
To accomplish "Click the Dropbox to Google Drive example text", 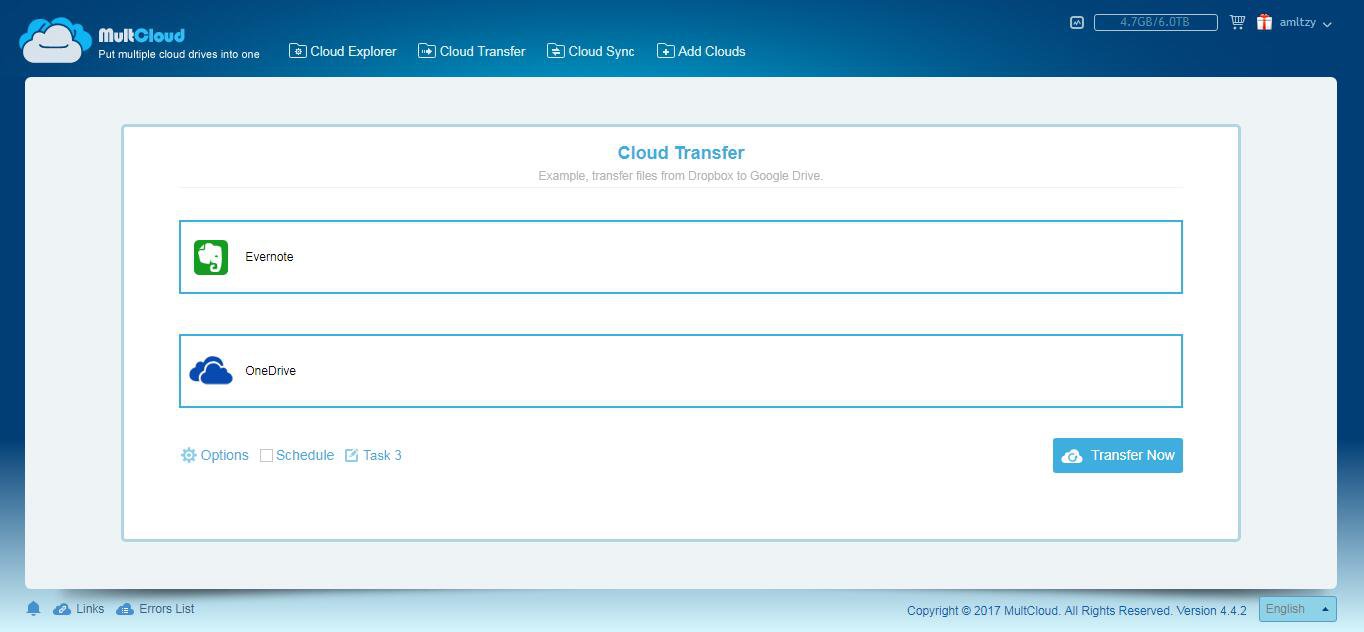I will click(681, 176).
